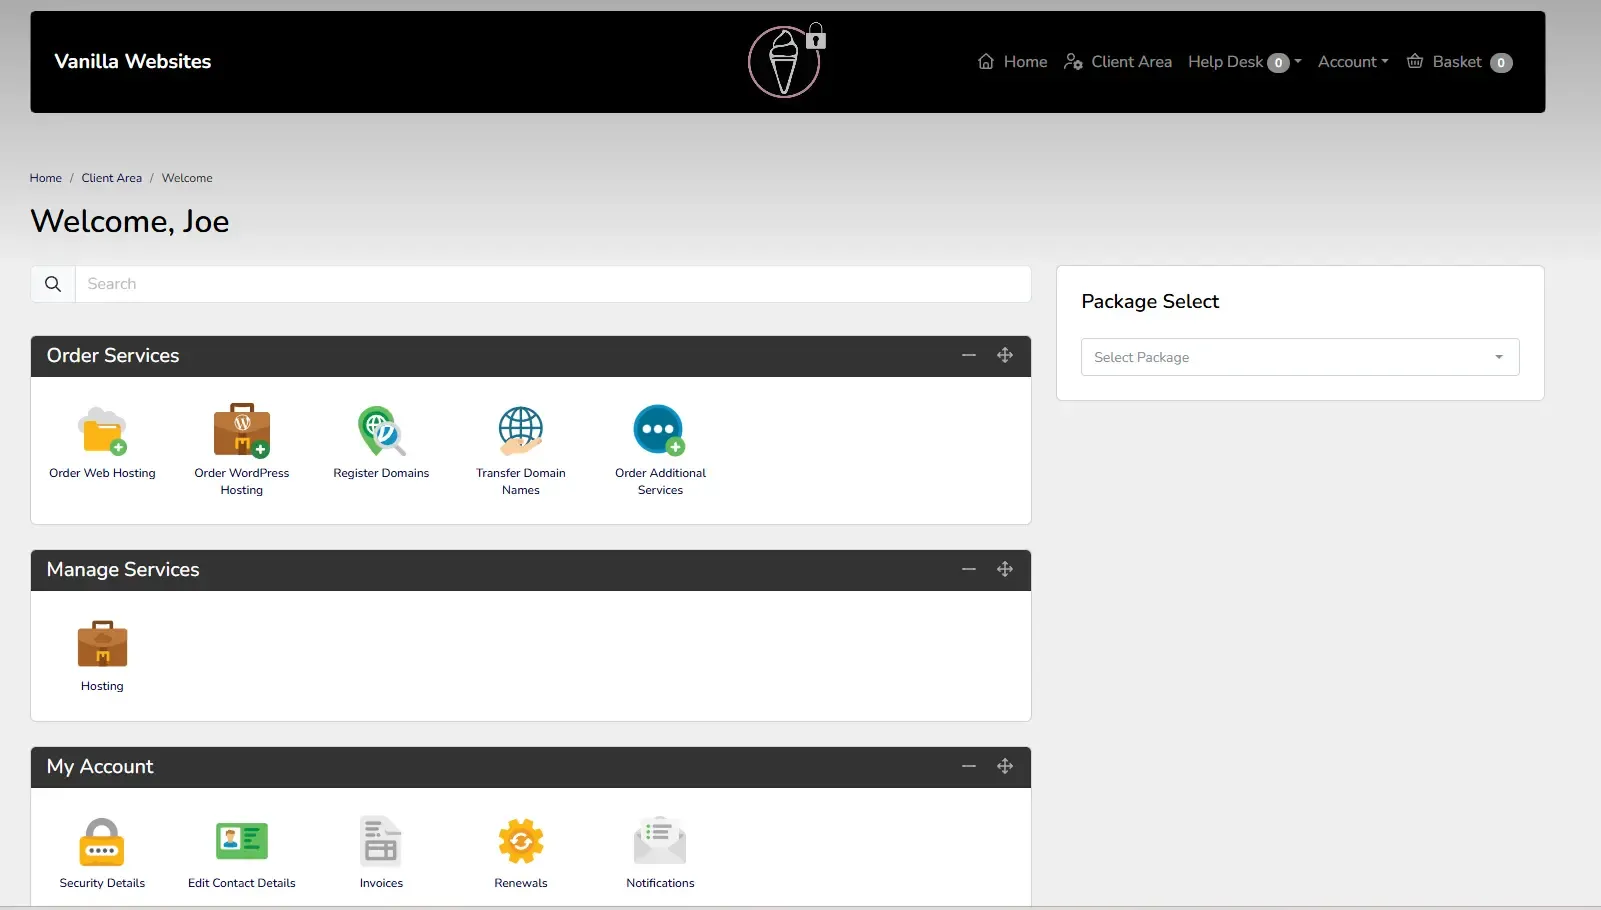
Task: Open the Hosting briefcase icon
Action: (x=101, y=645)
